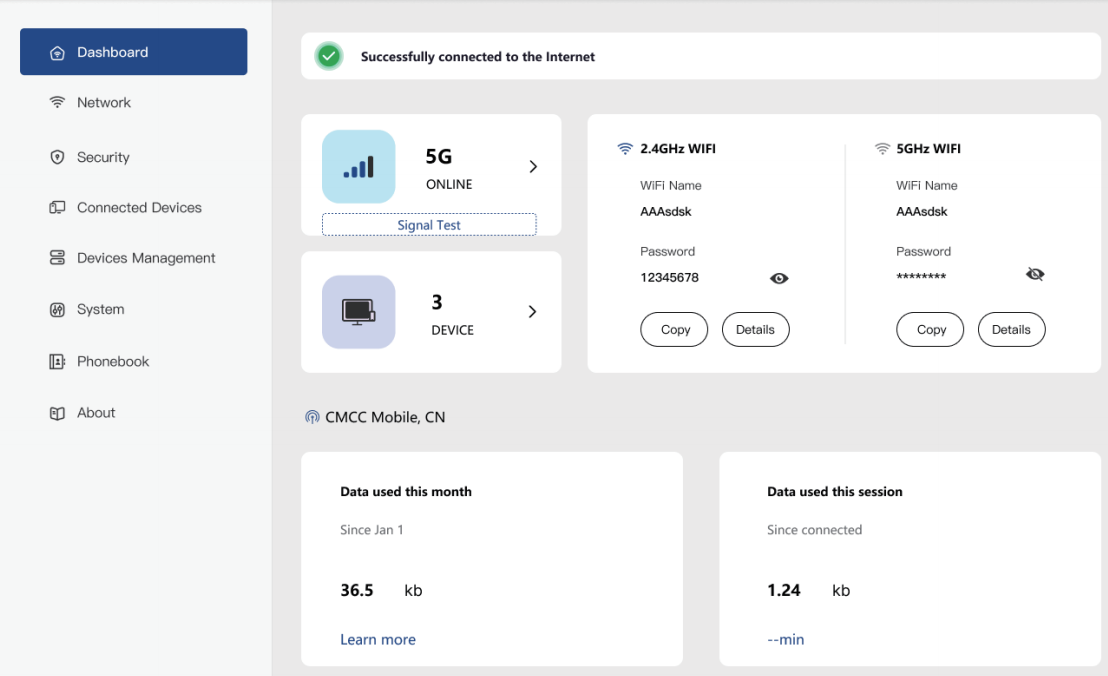Follow the Learn more link
The height and width of the screenshot is (676, 1108).
[378, 639]
